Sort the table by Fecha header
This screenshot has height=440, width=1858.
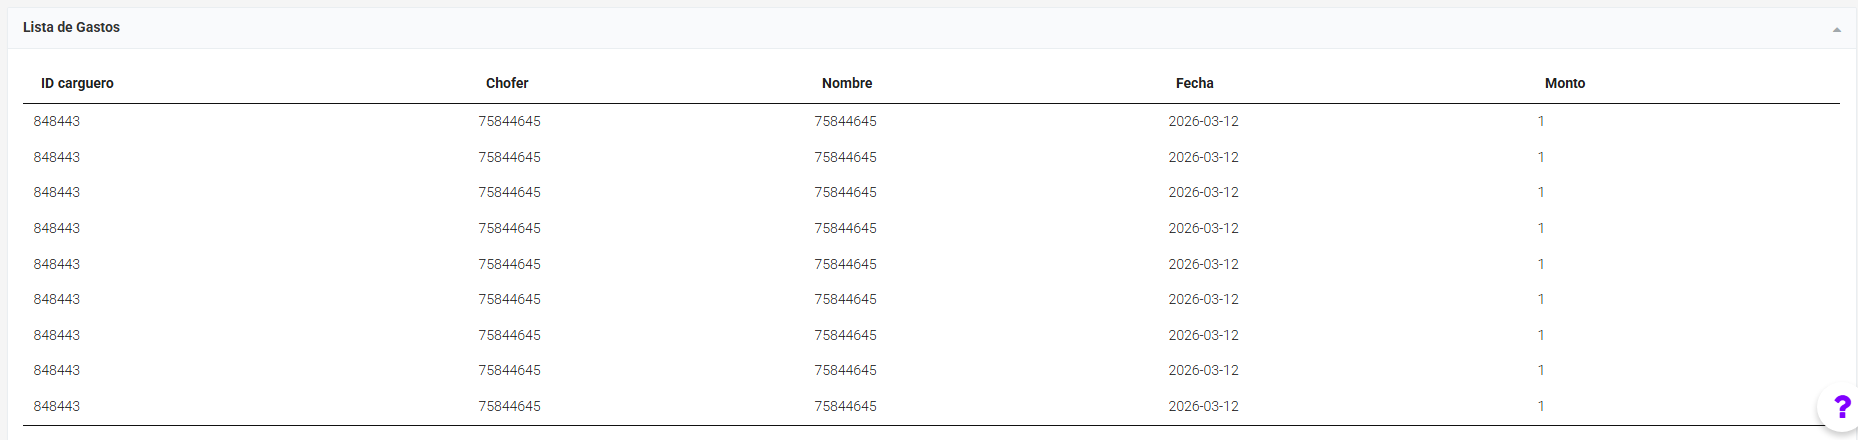[x=1194, y=83]
